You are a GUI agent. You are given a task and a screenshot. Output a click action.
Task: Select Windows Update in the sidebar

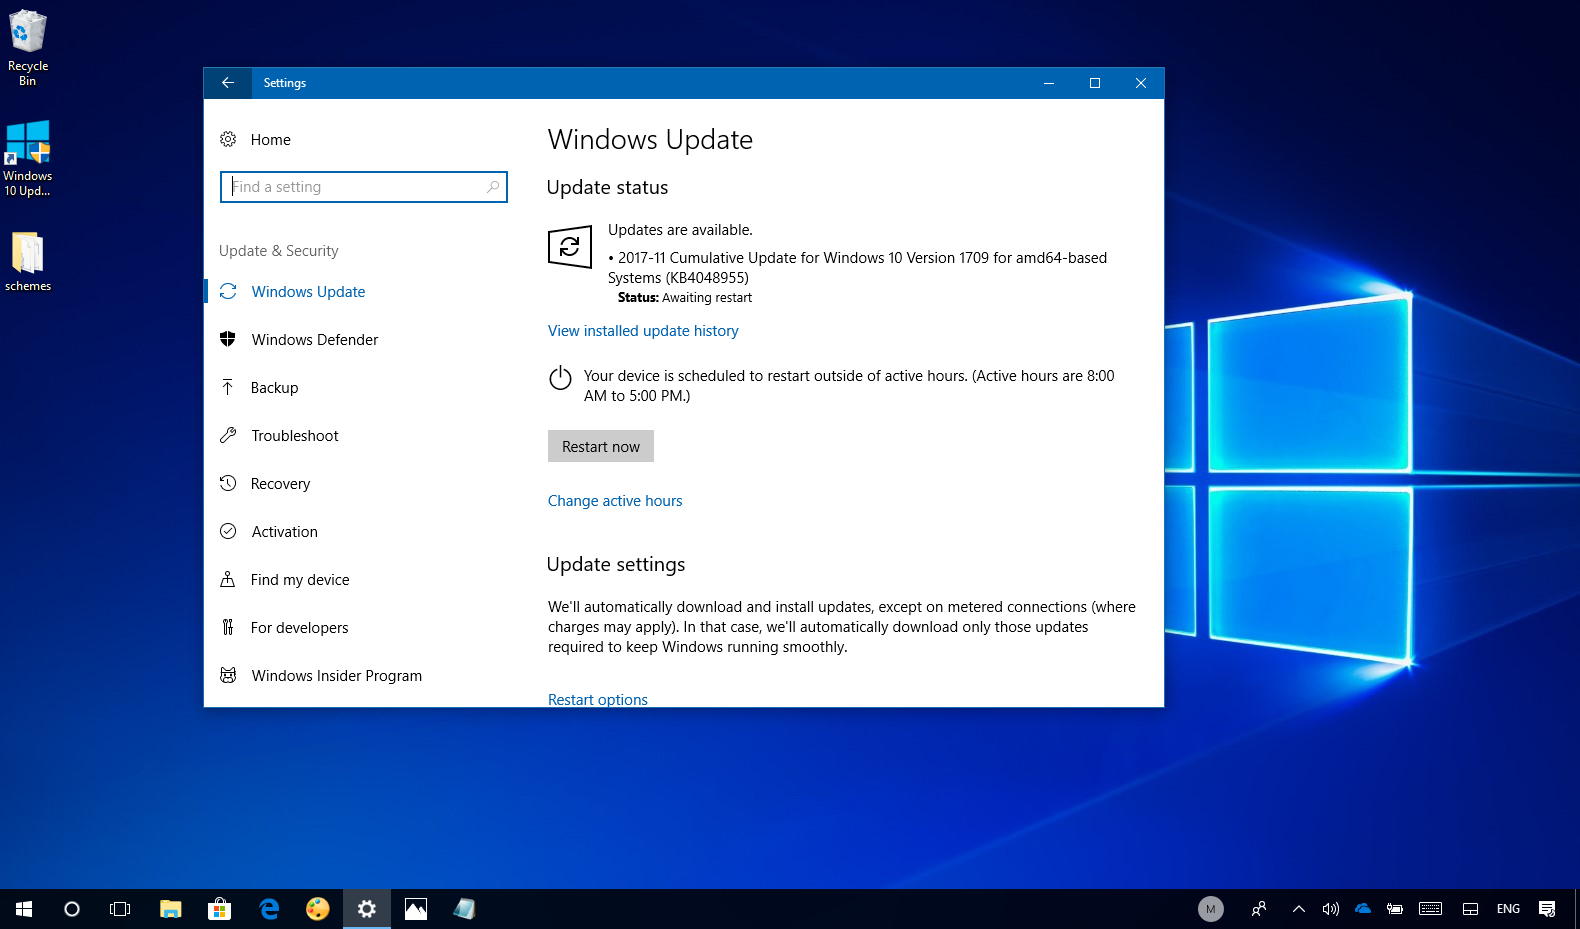pos(308,292)
